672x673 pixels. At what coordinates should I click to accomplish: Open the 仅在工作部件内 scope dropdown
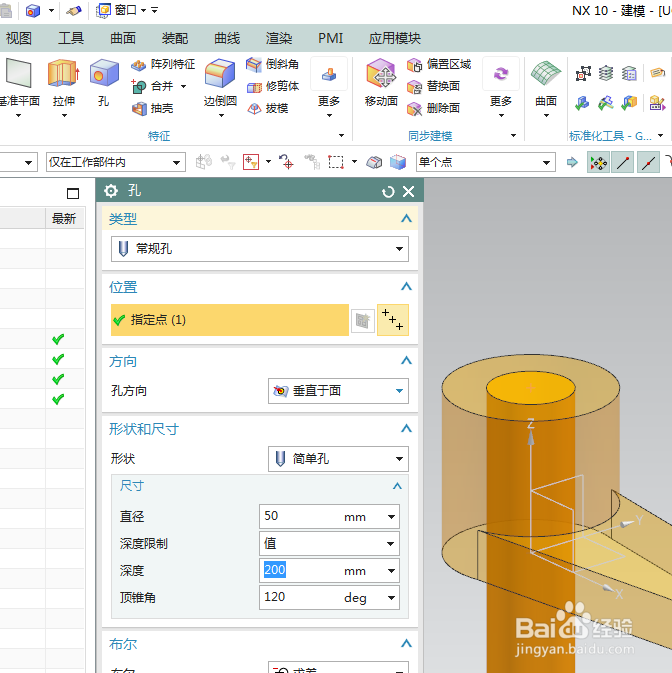pyautogui.click(x=116, y=162)
